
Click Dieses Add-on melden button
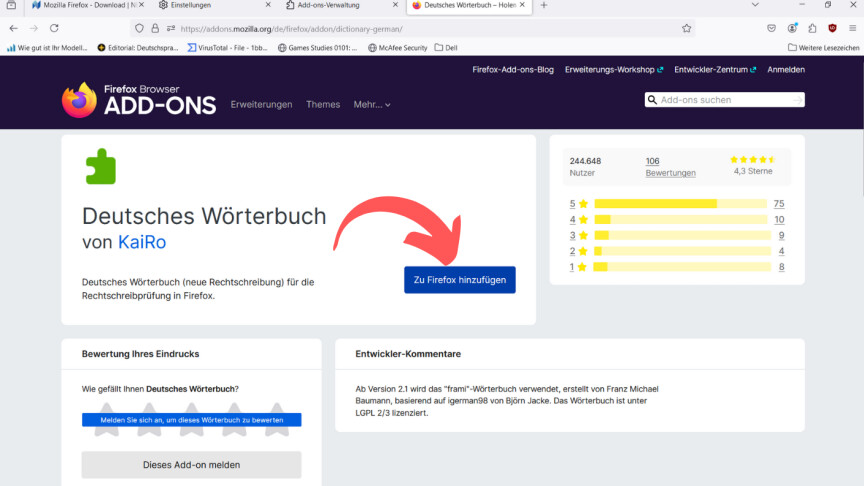[x=191, y=465]
